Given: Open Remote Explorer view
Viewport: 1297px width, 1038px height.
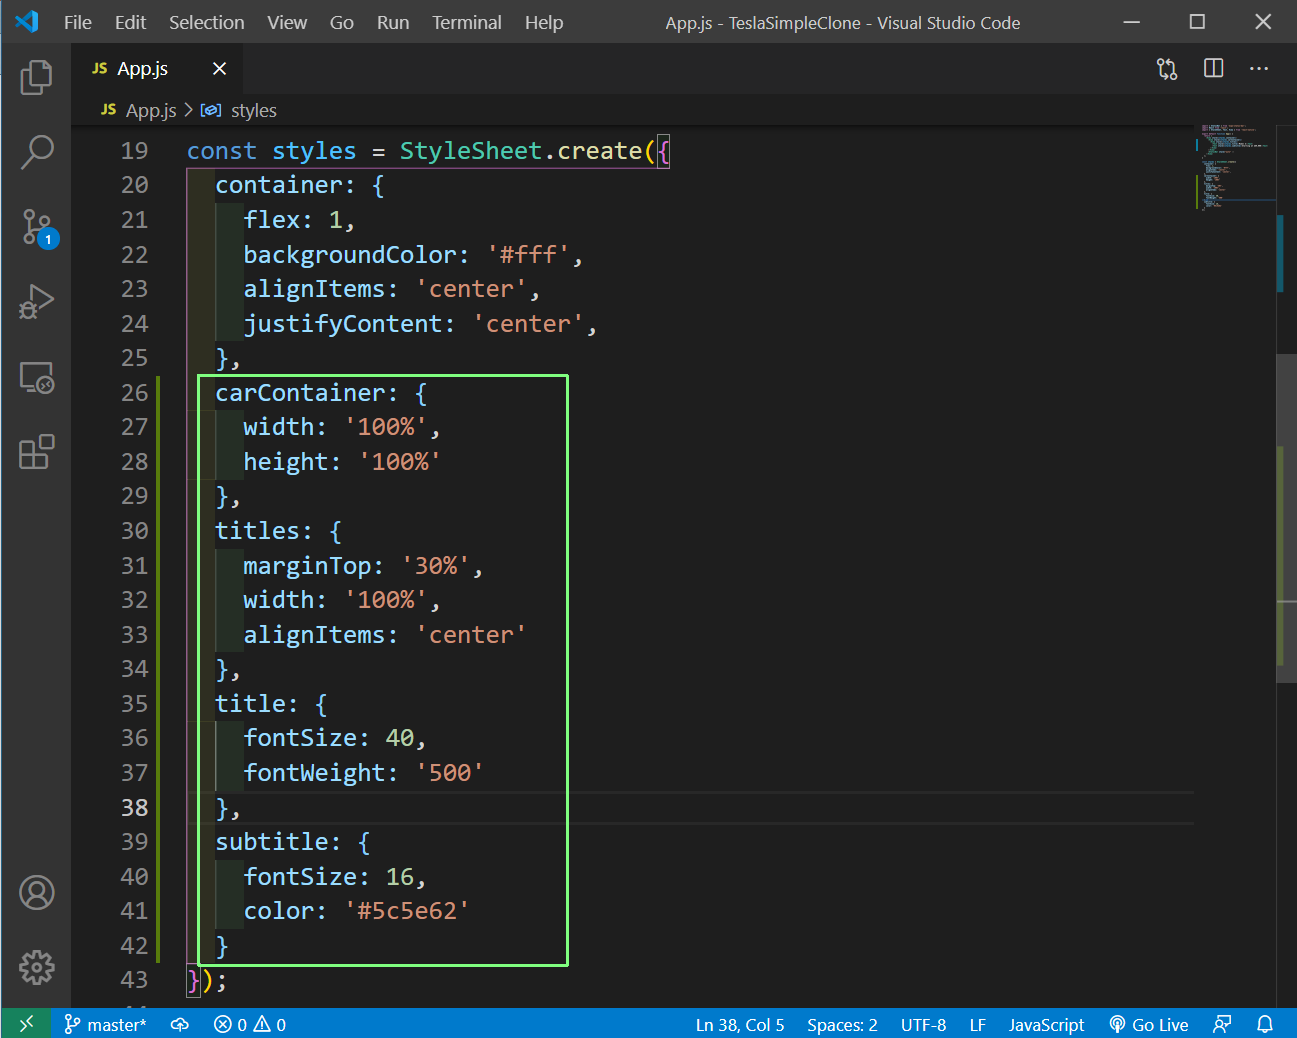Looking at the screenshot, I should 36,377.
